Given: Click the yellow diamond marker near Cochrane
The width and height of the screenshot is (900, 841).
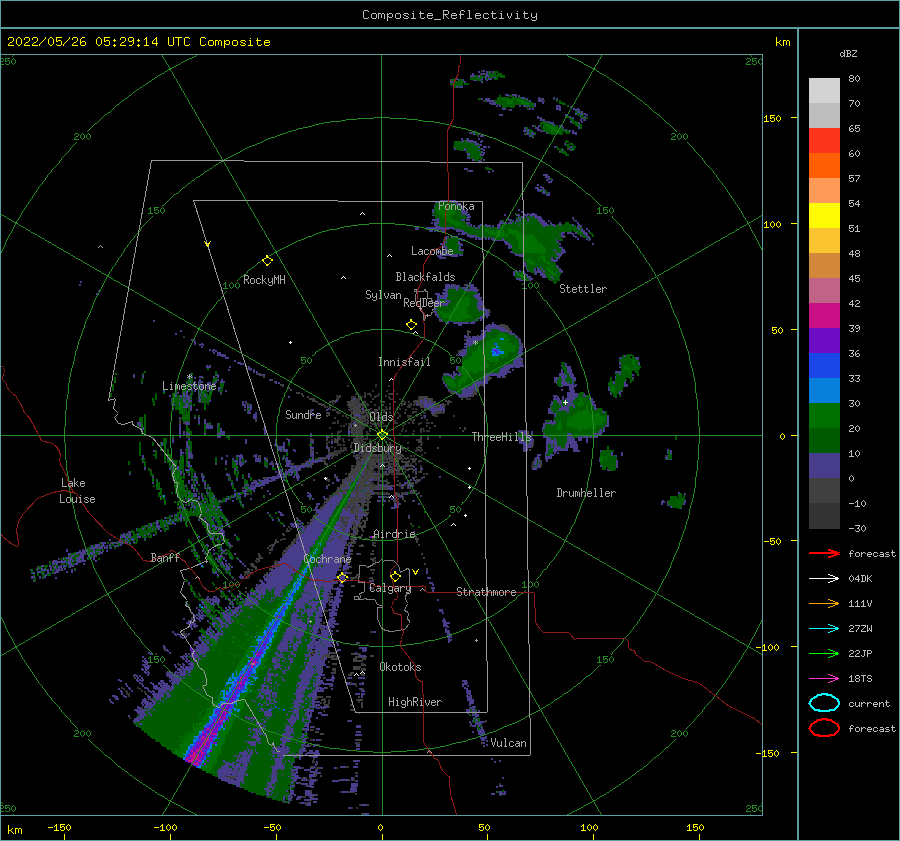Looking at the screenshot, I should (342, 577).
